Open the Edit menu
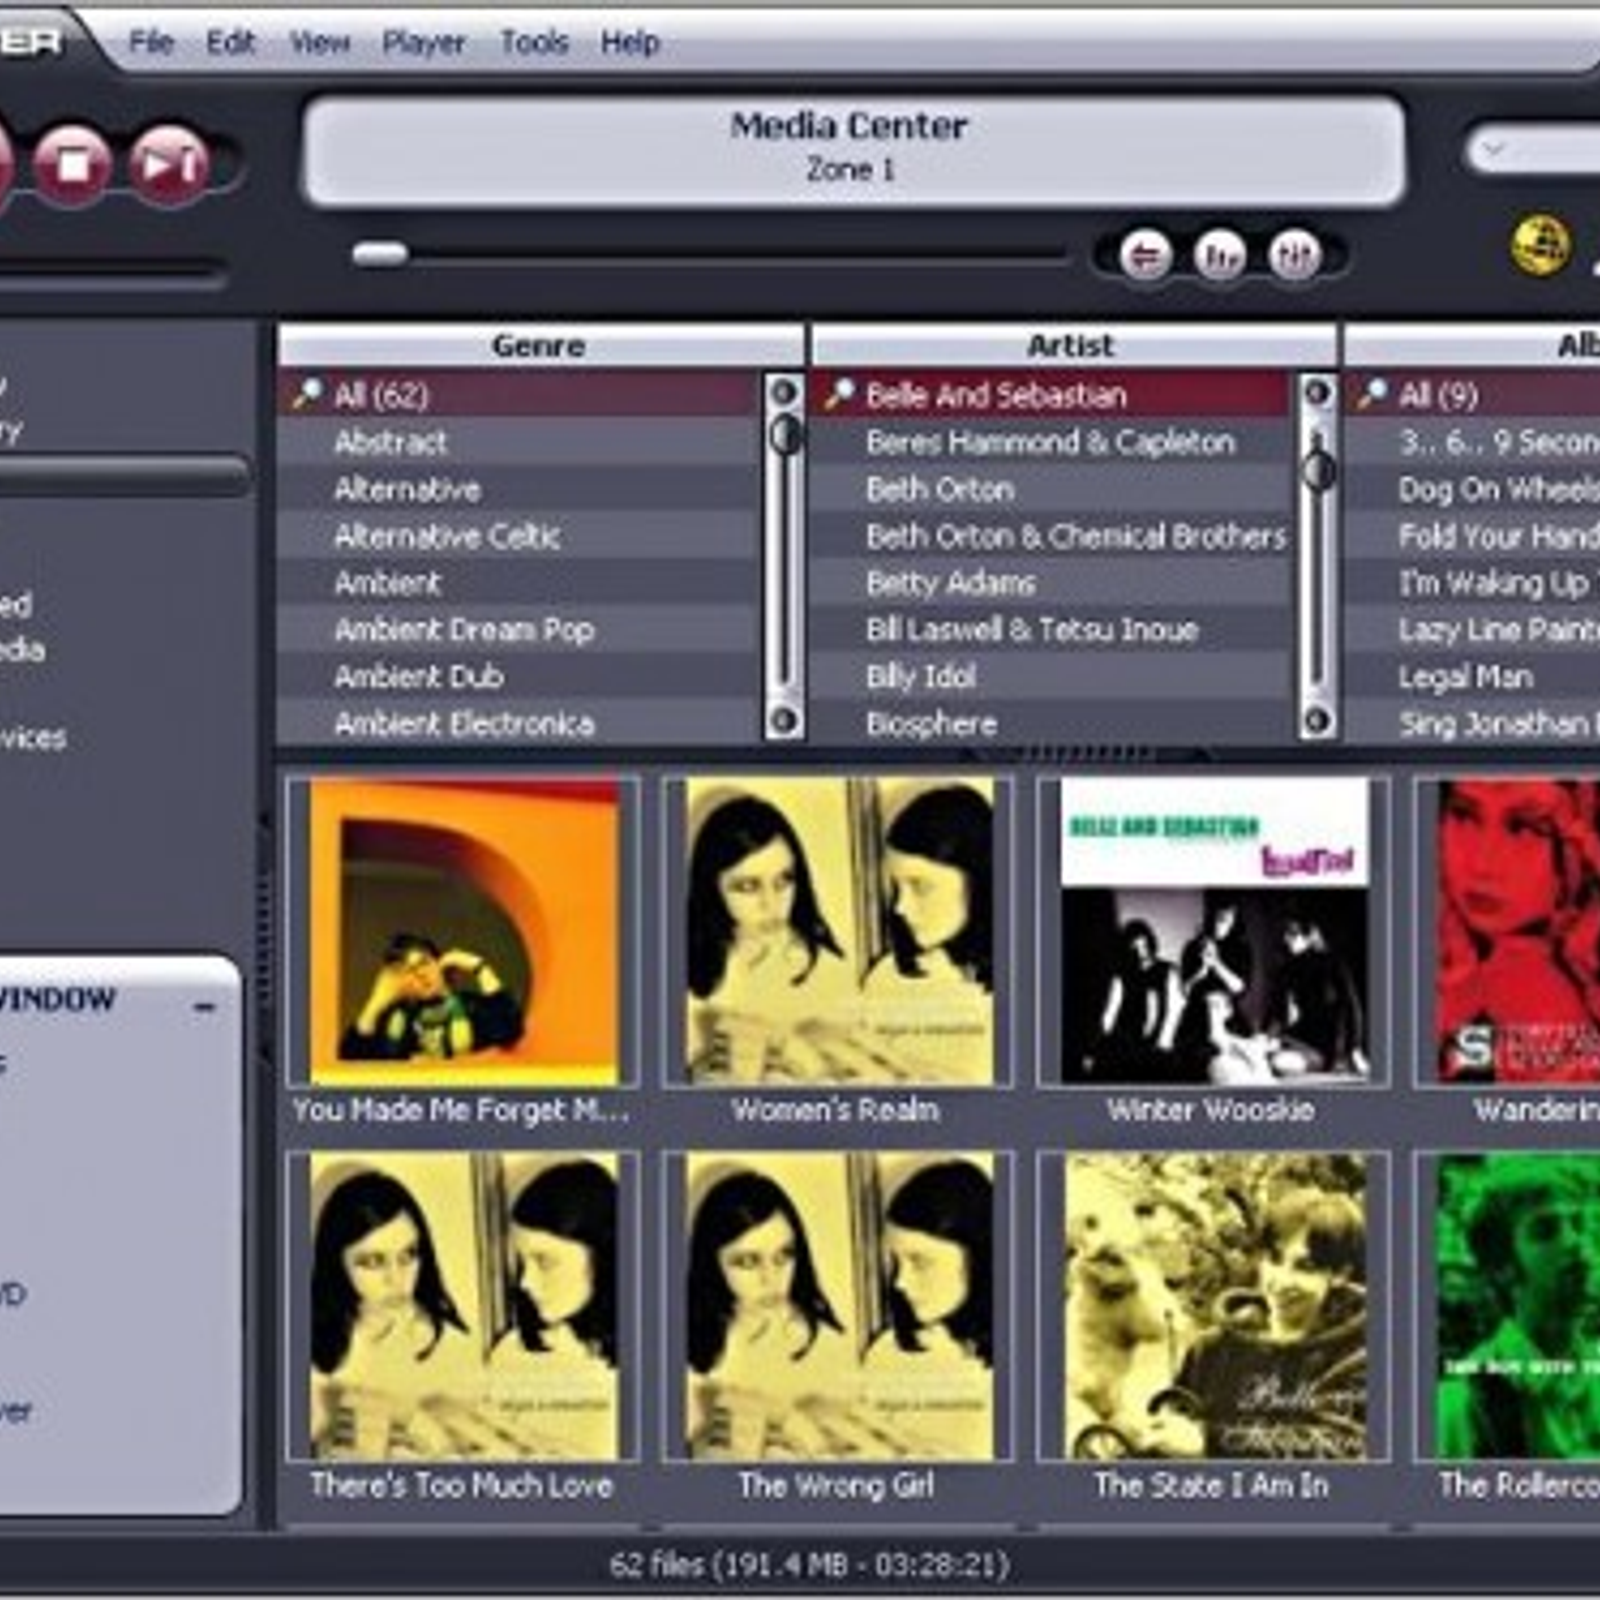Screen dimensions: 1600x1600 coord(231,42)
